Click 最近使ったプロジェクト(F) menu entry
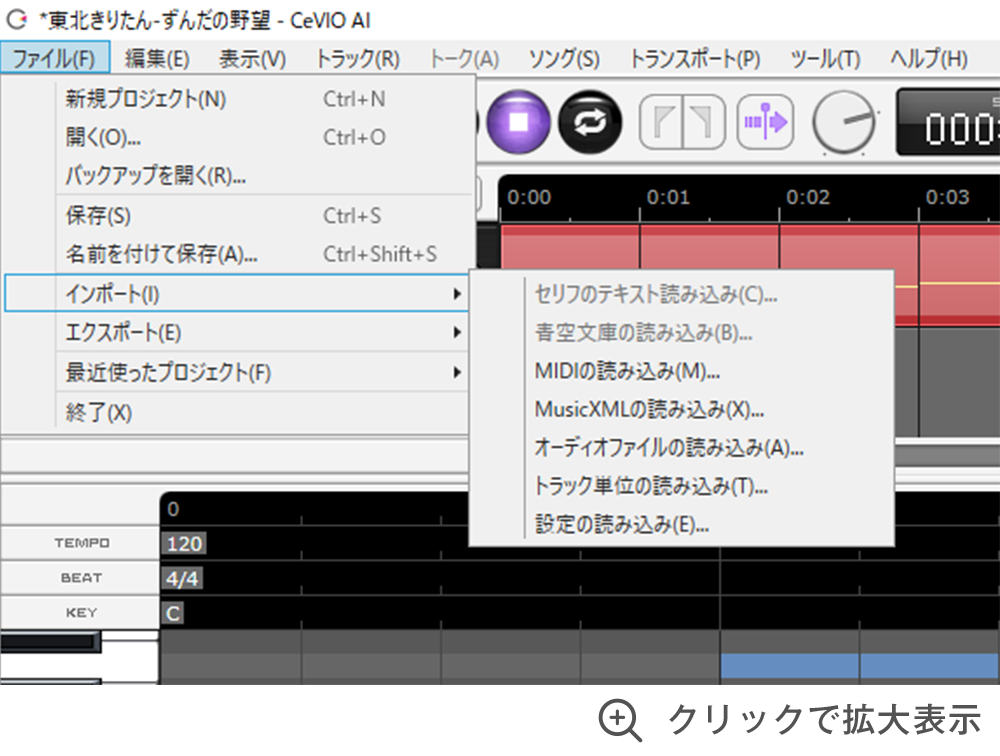 (237, 372)
